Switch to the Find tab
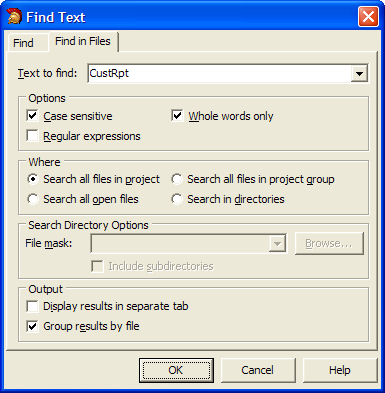The height and width of the screenshot is (393, 385). (x=23, y=43)
